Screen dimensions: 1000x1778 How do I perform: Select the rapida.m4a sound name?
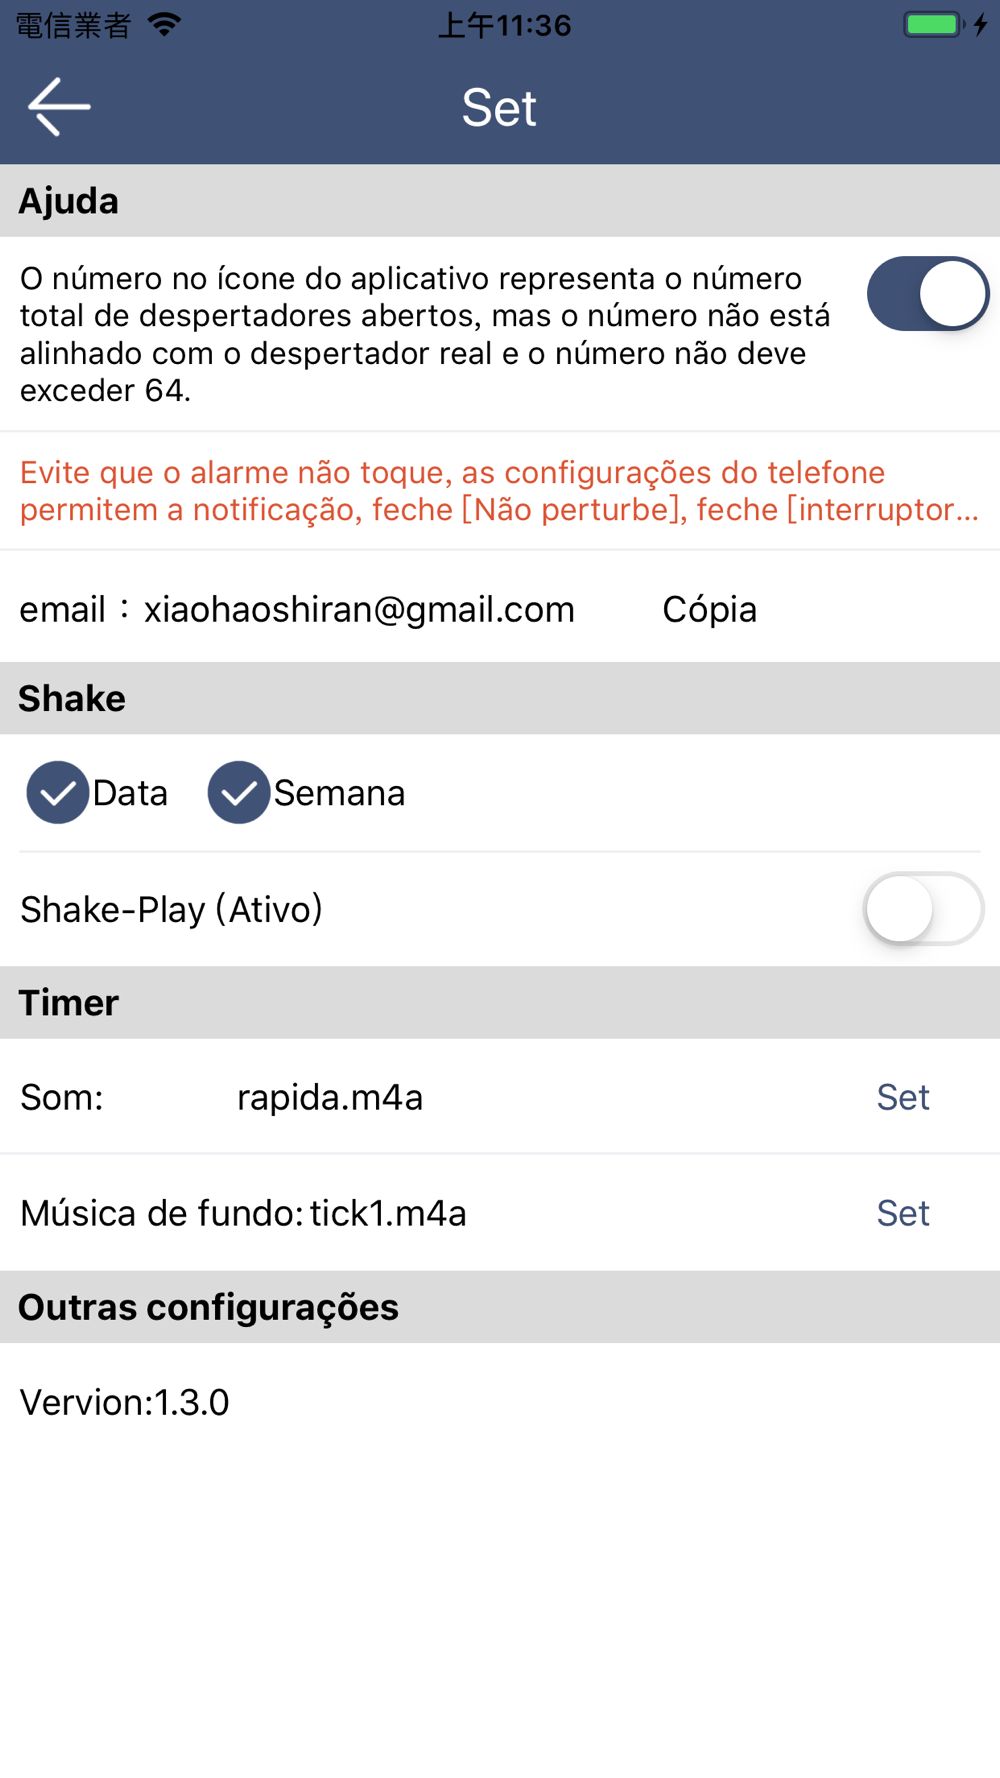point(330,1097)
